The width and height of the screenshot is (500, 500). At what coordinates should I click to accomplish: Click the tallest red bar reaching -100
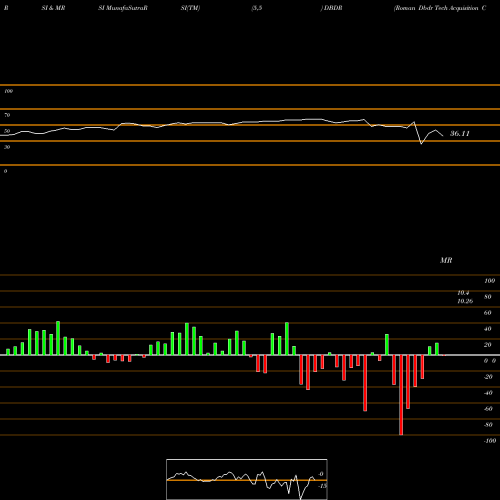(401, 395)
